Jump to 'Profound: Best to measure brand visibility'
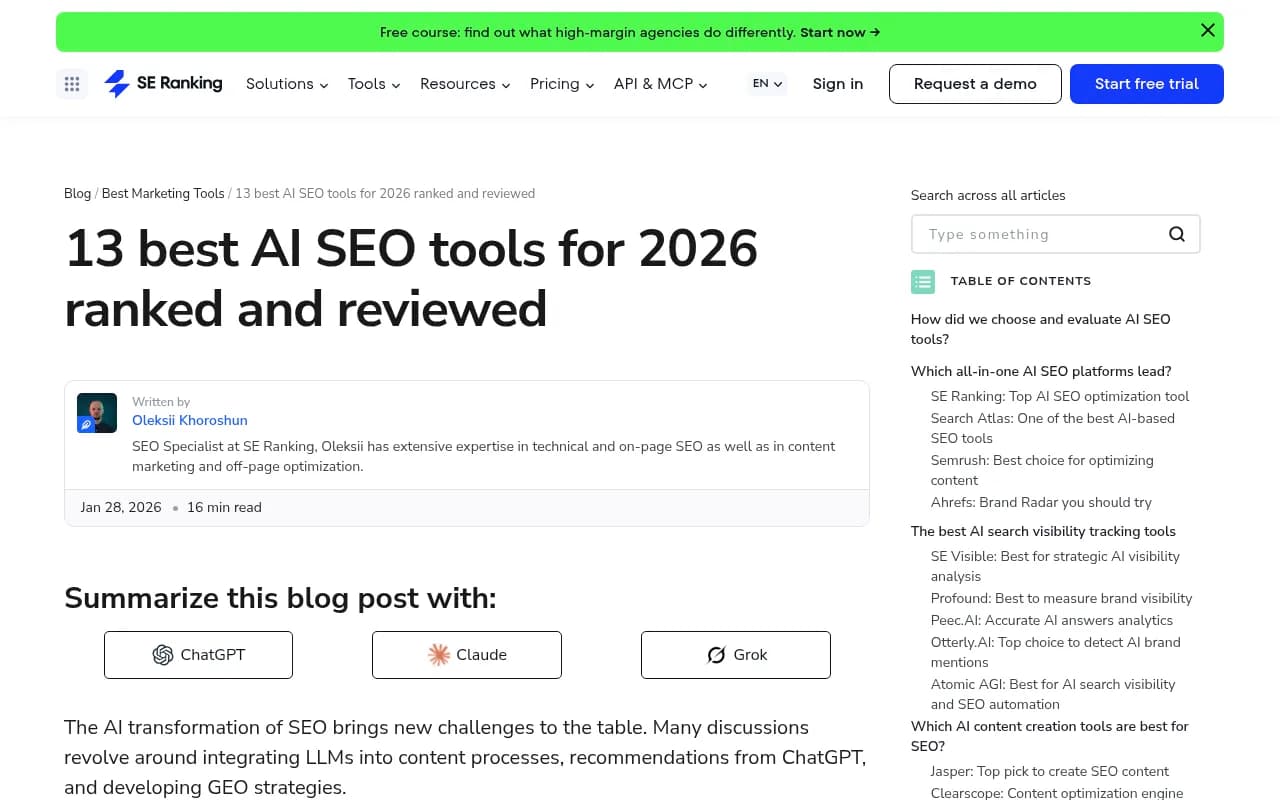Image resolution: width=1280 pixels, height=800 pixels. (x=1062, y=598)
